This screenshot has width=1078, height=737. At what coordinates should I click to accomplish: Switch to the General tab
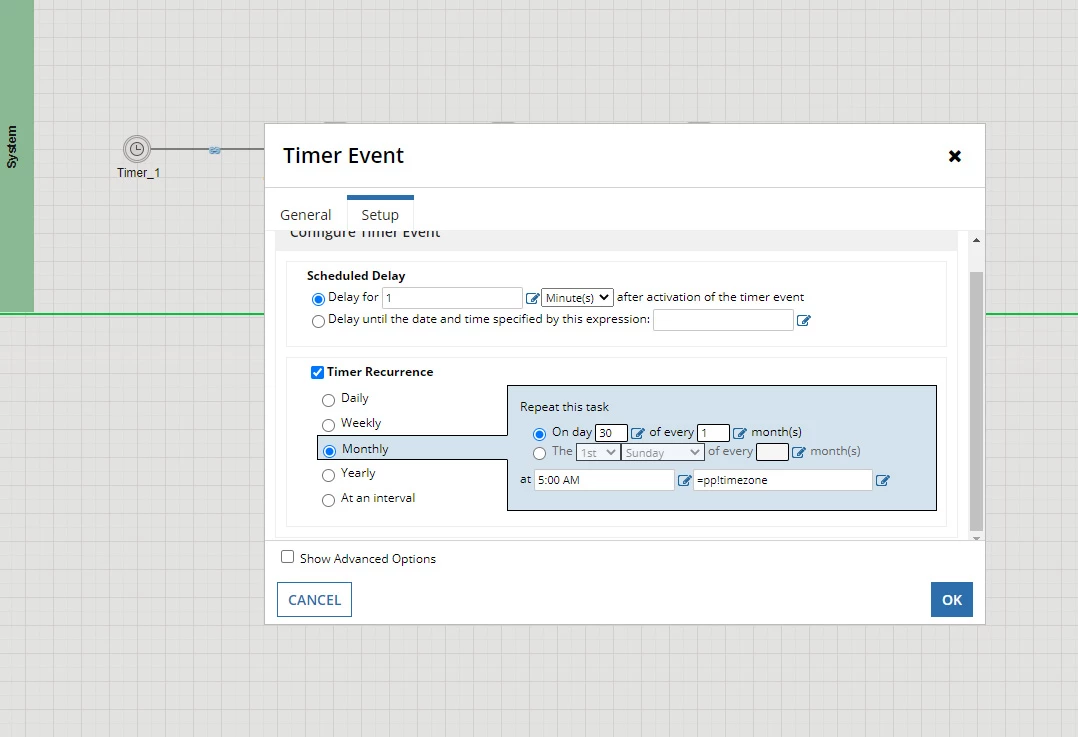click(x=305, y=215)
